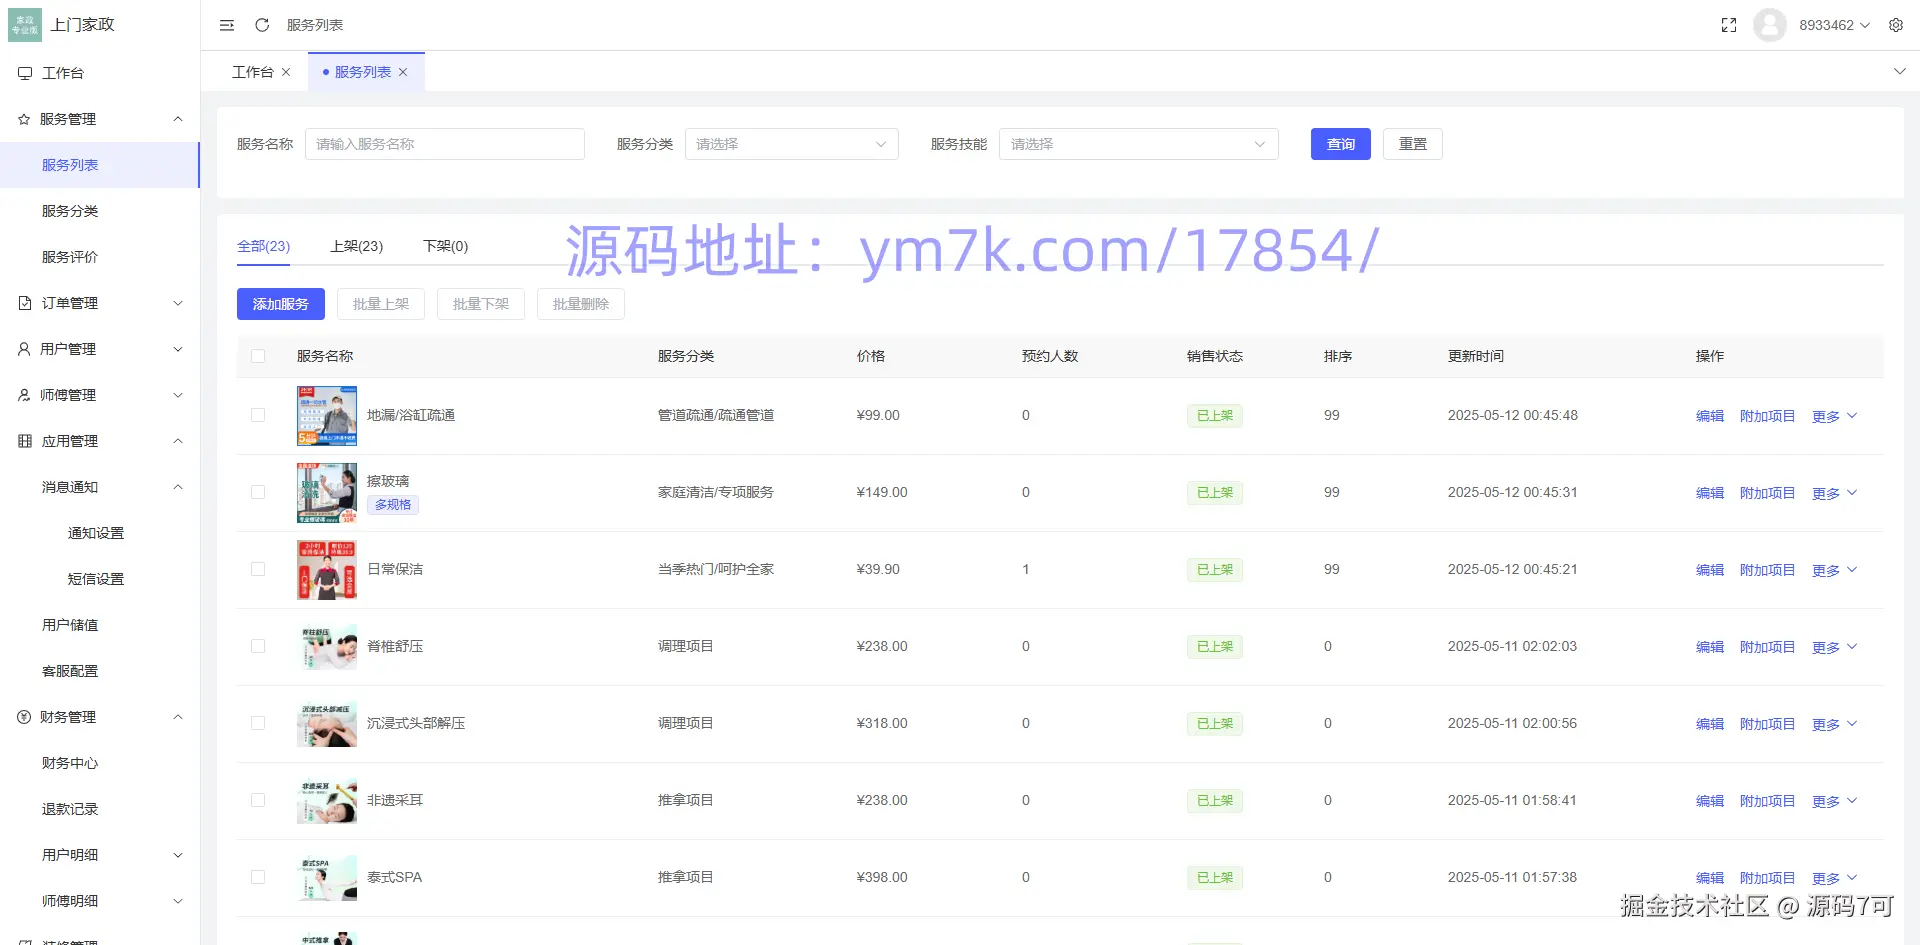Click the 添加服务 button
The height and width of the screenshot is (945, 1920).
pos(281,304)
